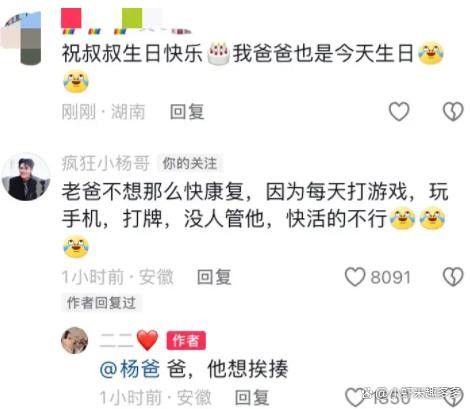Open the @杨爸 mention link
Screen dimensions: 470x409
(x=130, y=369)
